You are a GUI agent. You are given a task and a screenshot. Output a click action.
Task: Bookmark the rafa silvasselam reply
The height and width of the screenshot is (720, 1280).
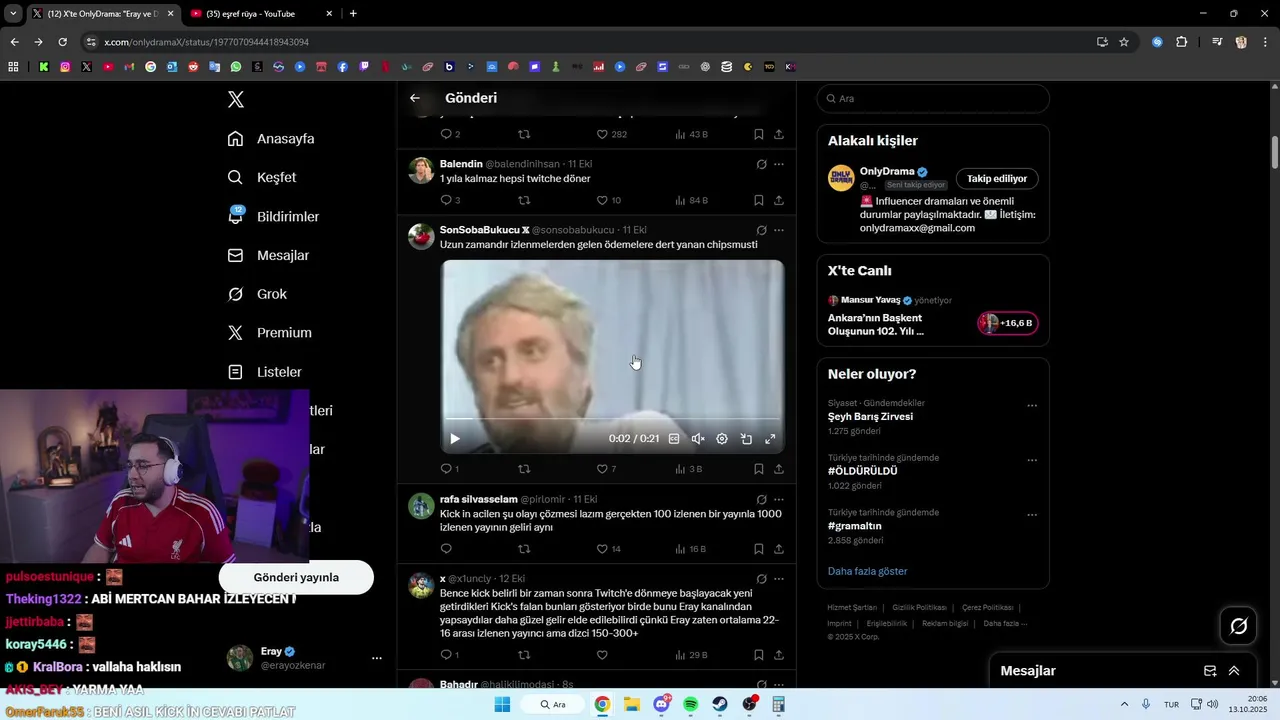pos(758,549)
